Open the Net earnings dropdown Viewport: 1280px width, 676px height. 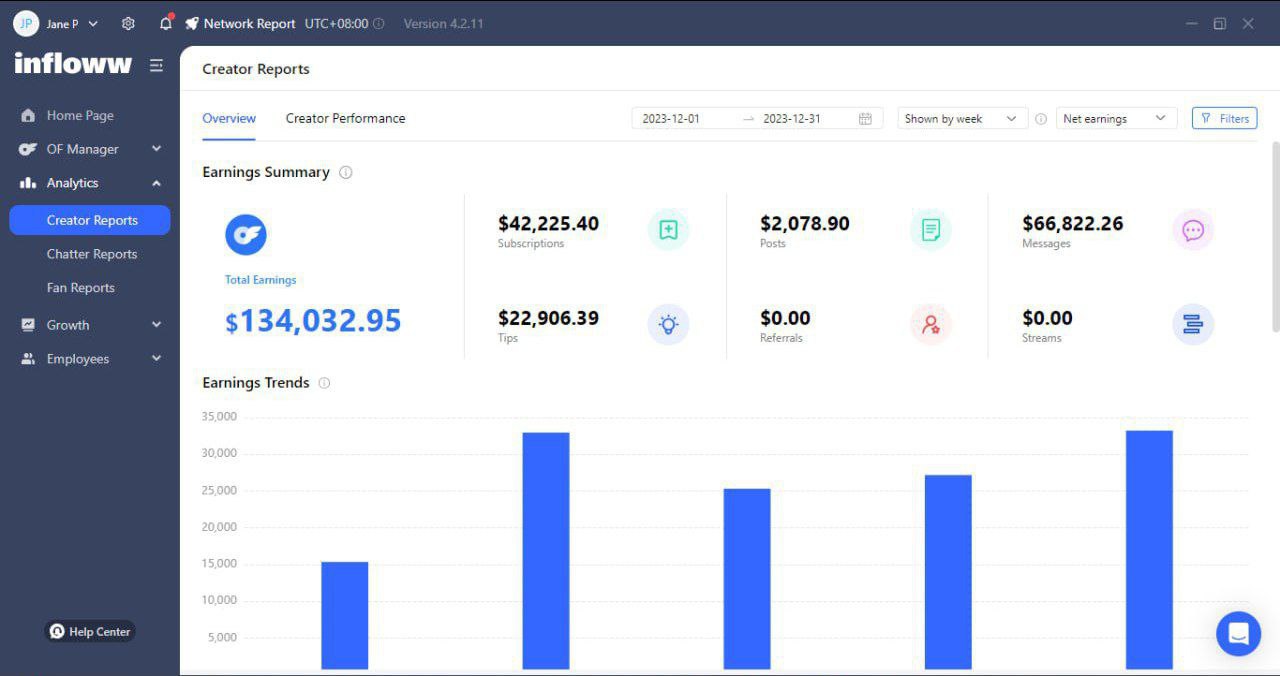1115,118
